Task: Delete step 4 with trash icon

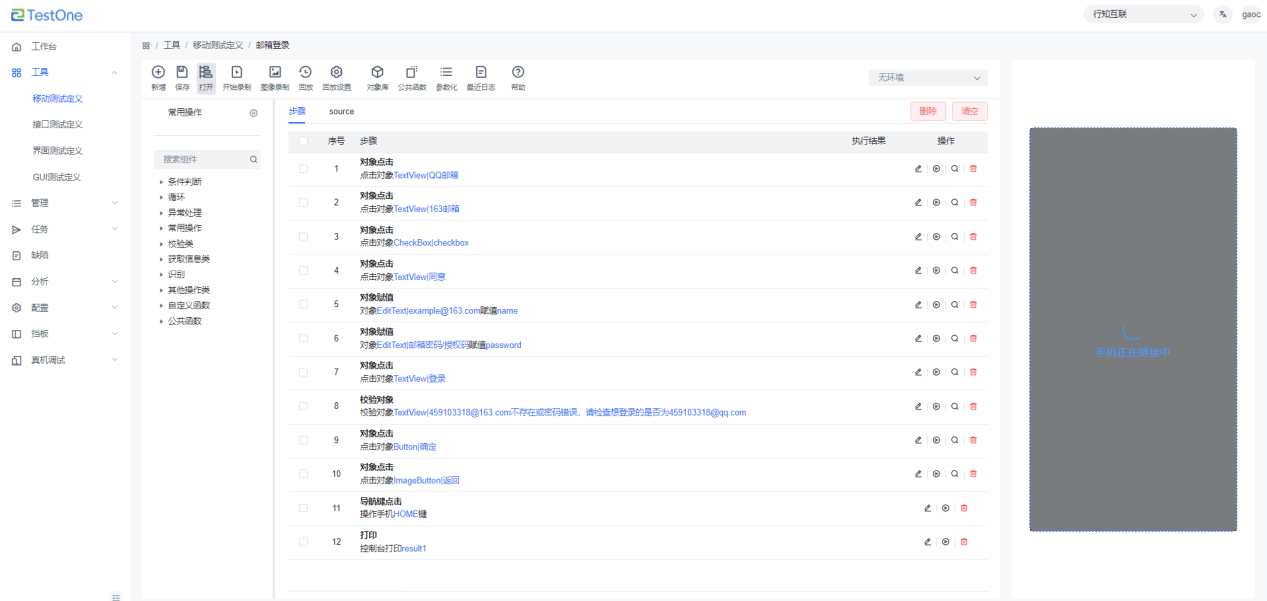Action: [973, 270]
